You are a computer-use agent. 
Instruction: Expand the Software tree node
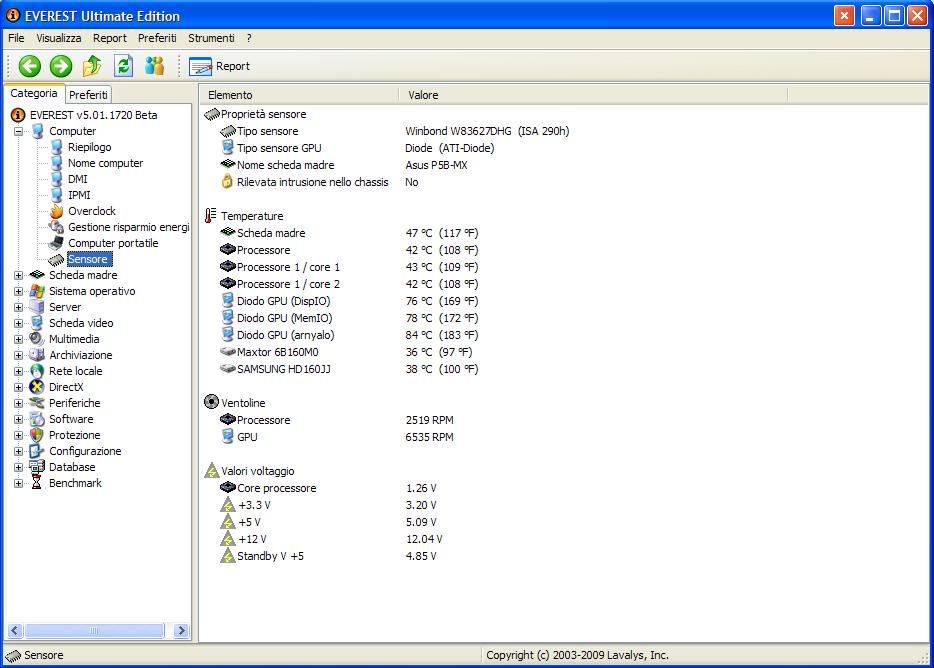click(18, 419)
